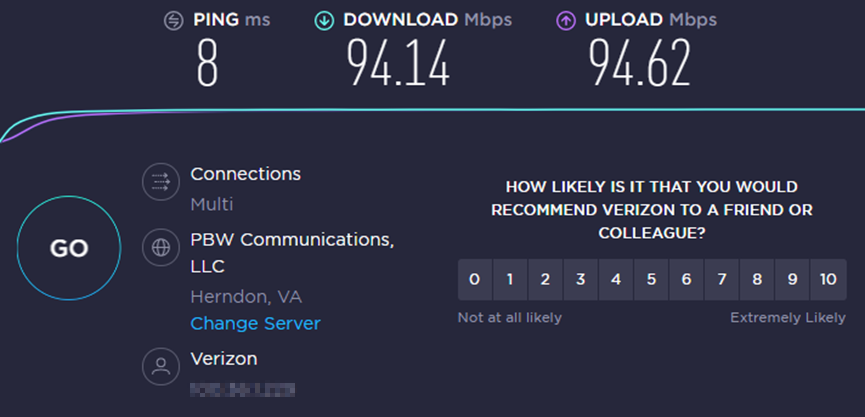The height and width of the screenshot is (417, 865).
Task: Select rating 7 on likelihood scale
Action: pos(721,280)
